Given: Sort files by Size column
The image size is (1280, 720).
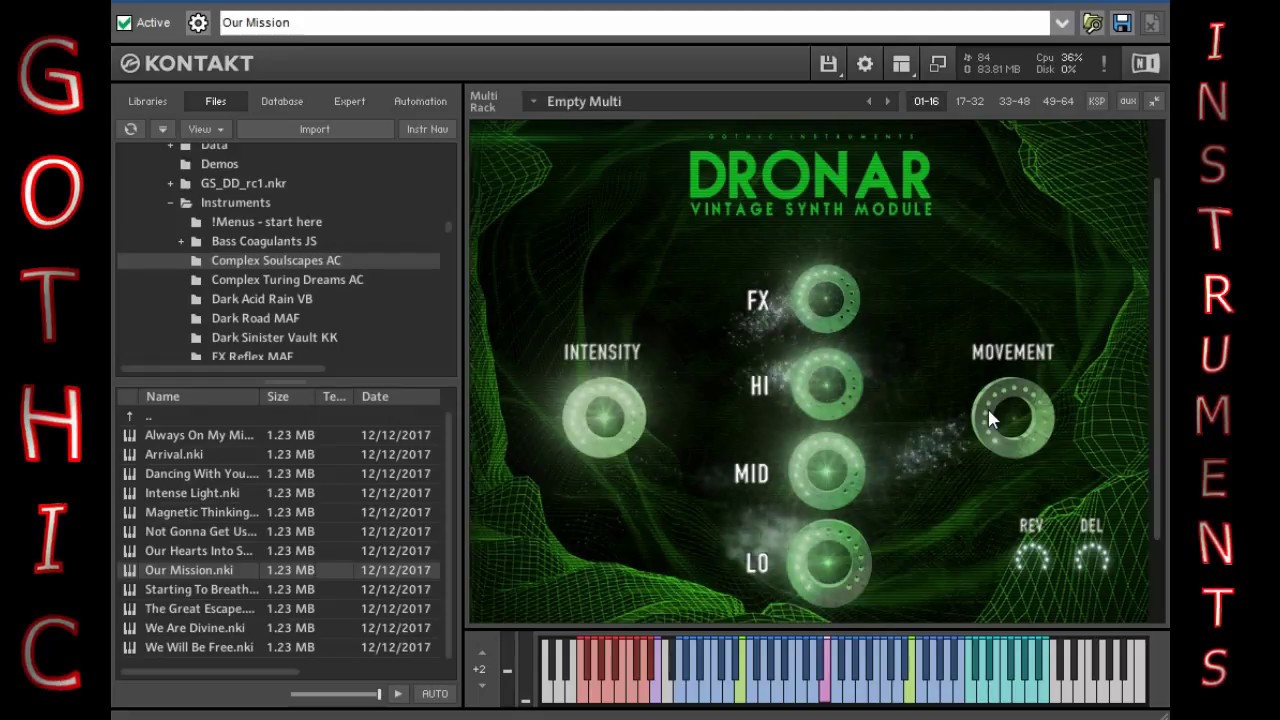Looking at the screenshot, I should 289,397.
